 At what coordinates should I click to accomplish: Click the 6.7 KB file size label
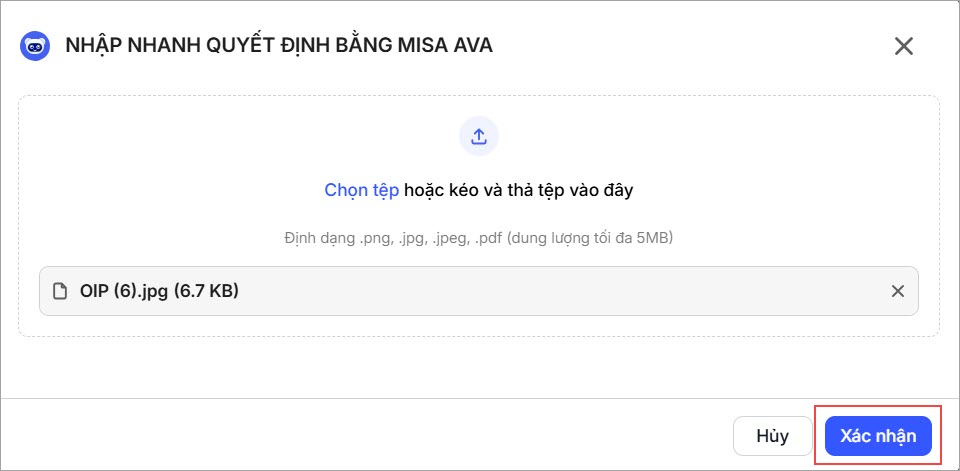207,291
